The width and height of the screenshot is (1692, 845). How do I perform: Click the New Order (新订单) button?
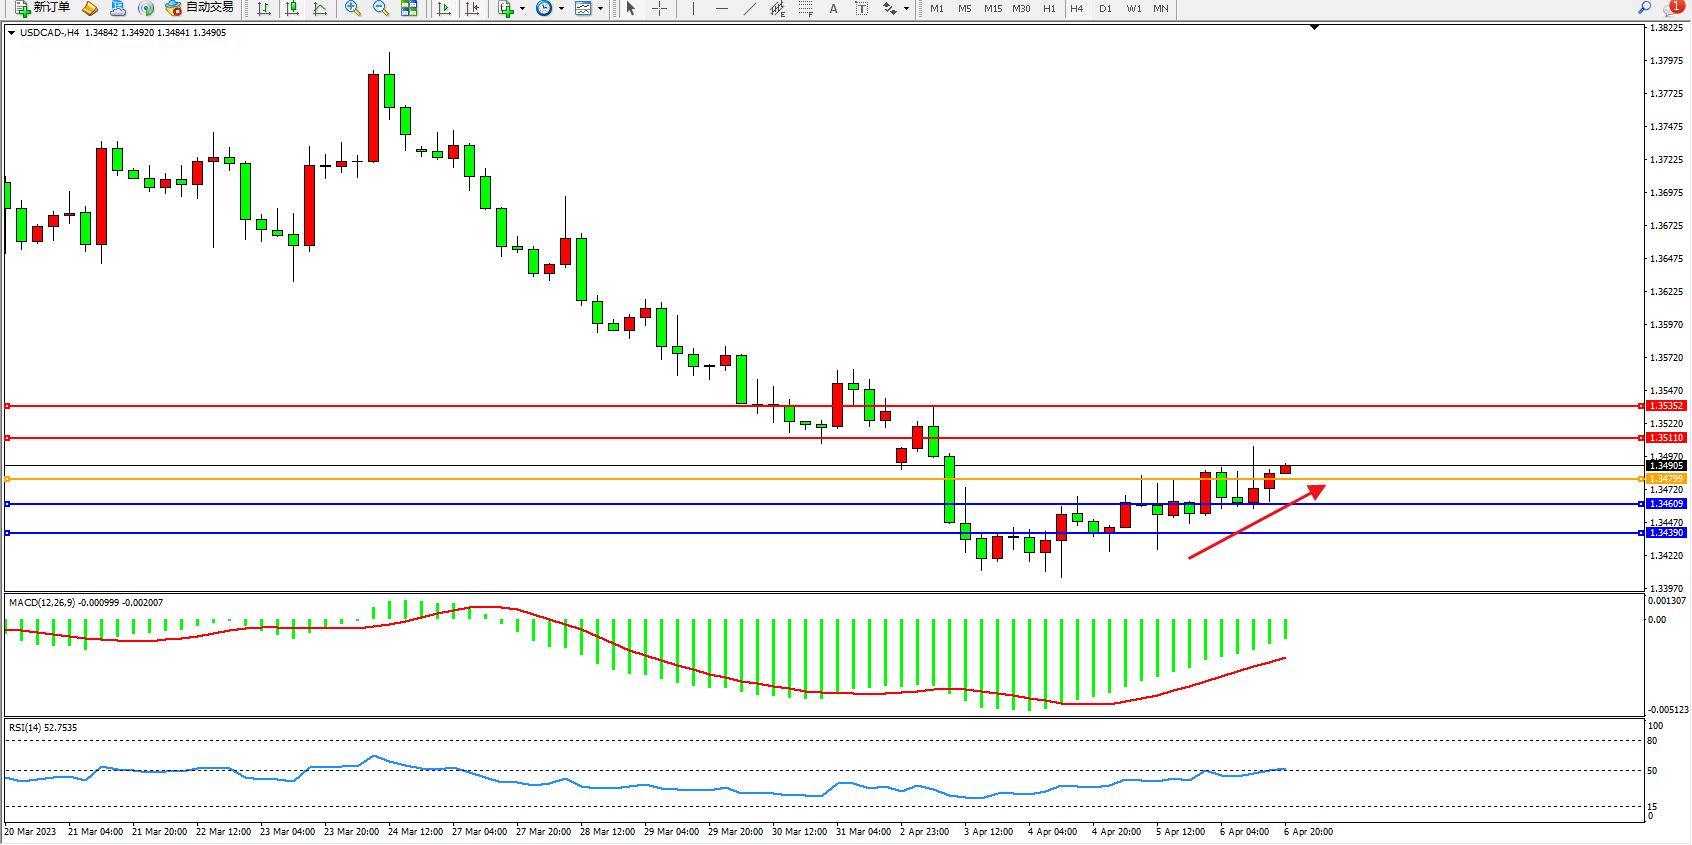tap(42, 8)
